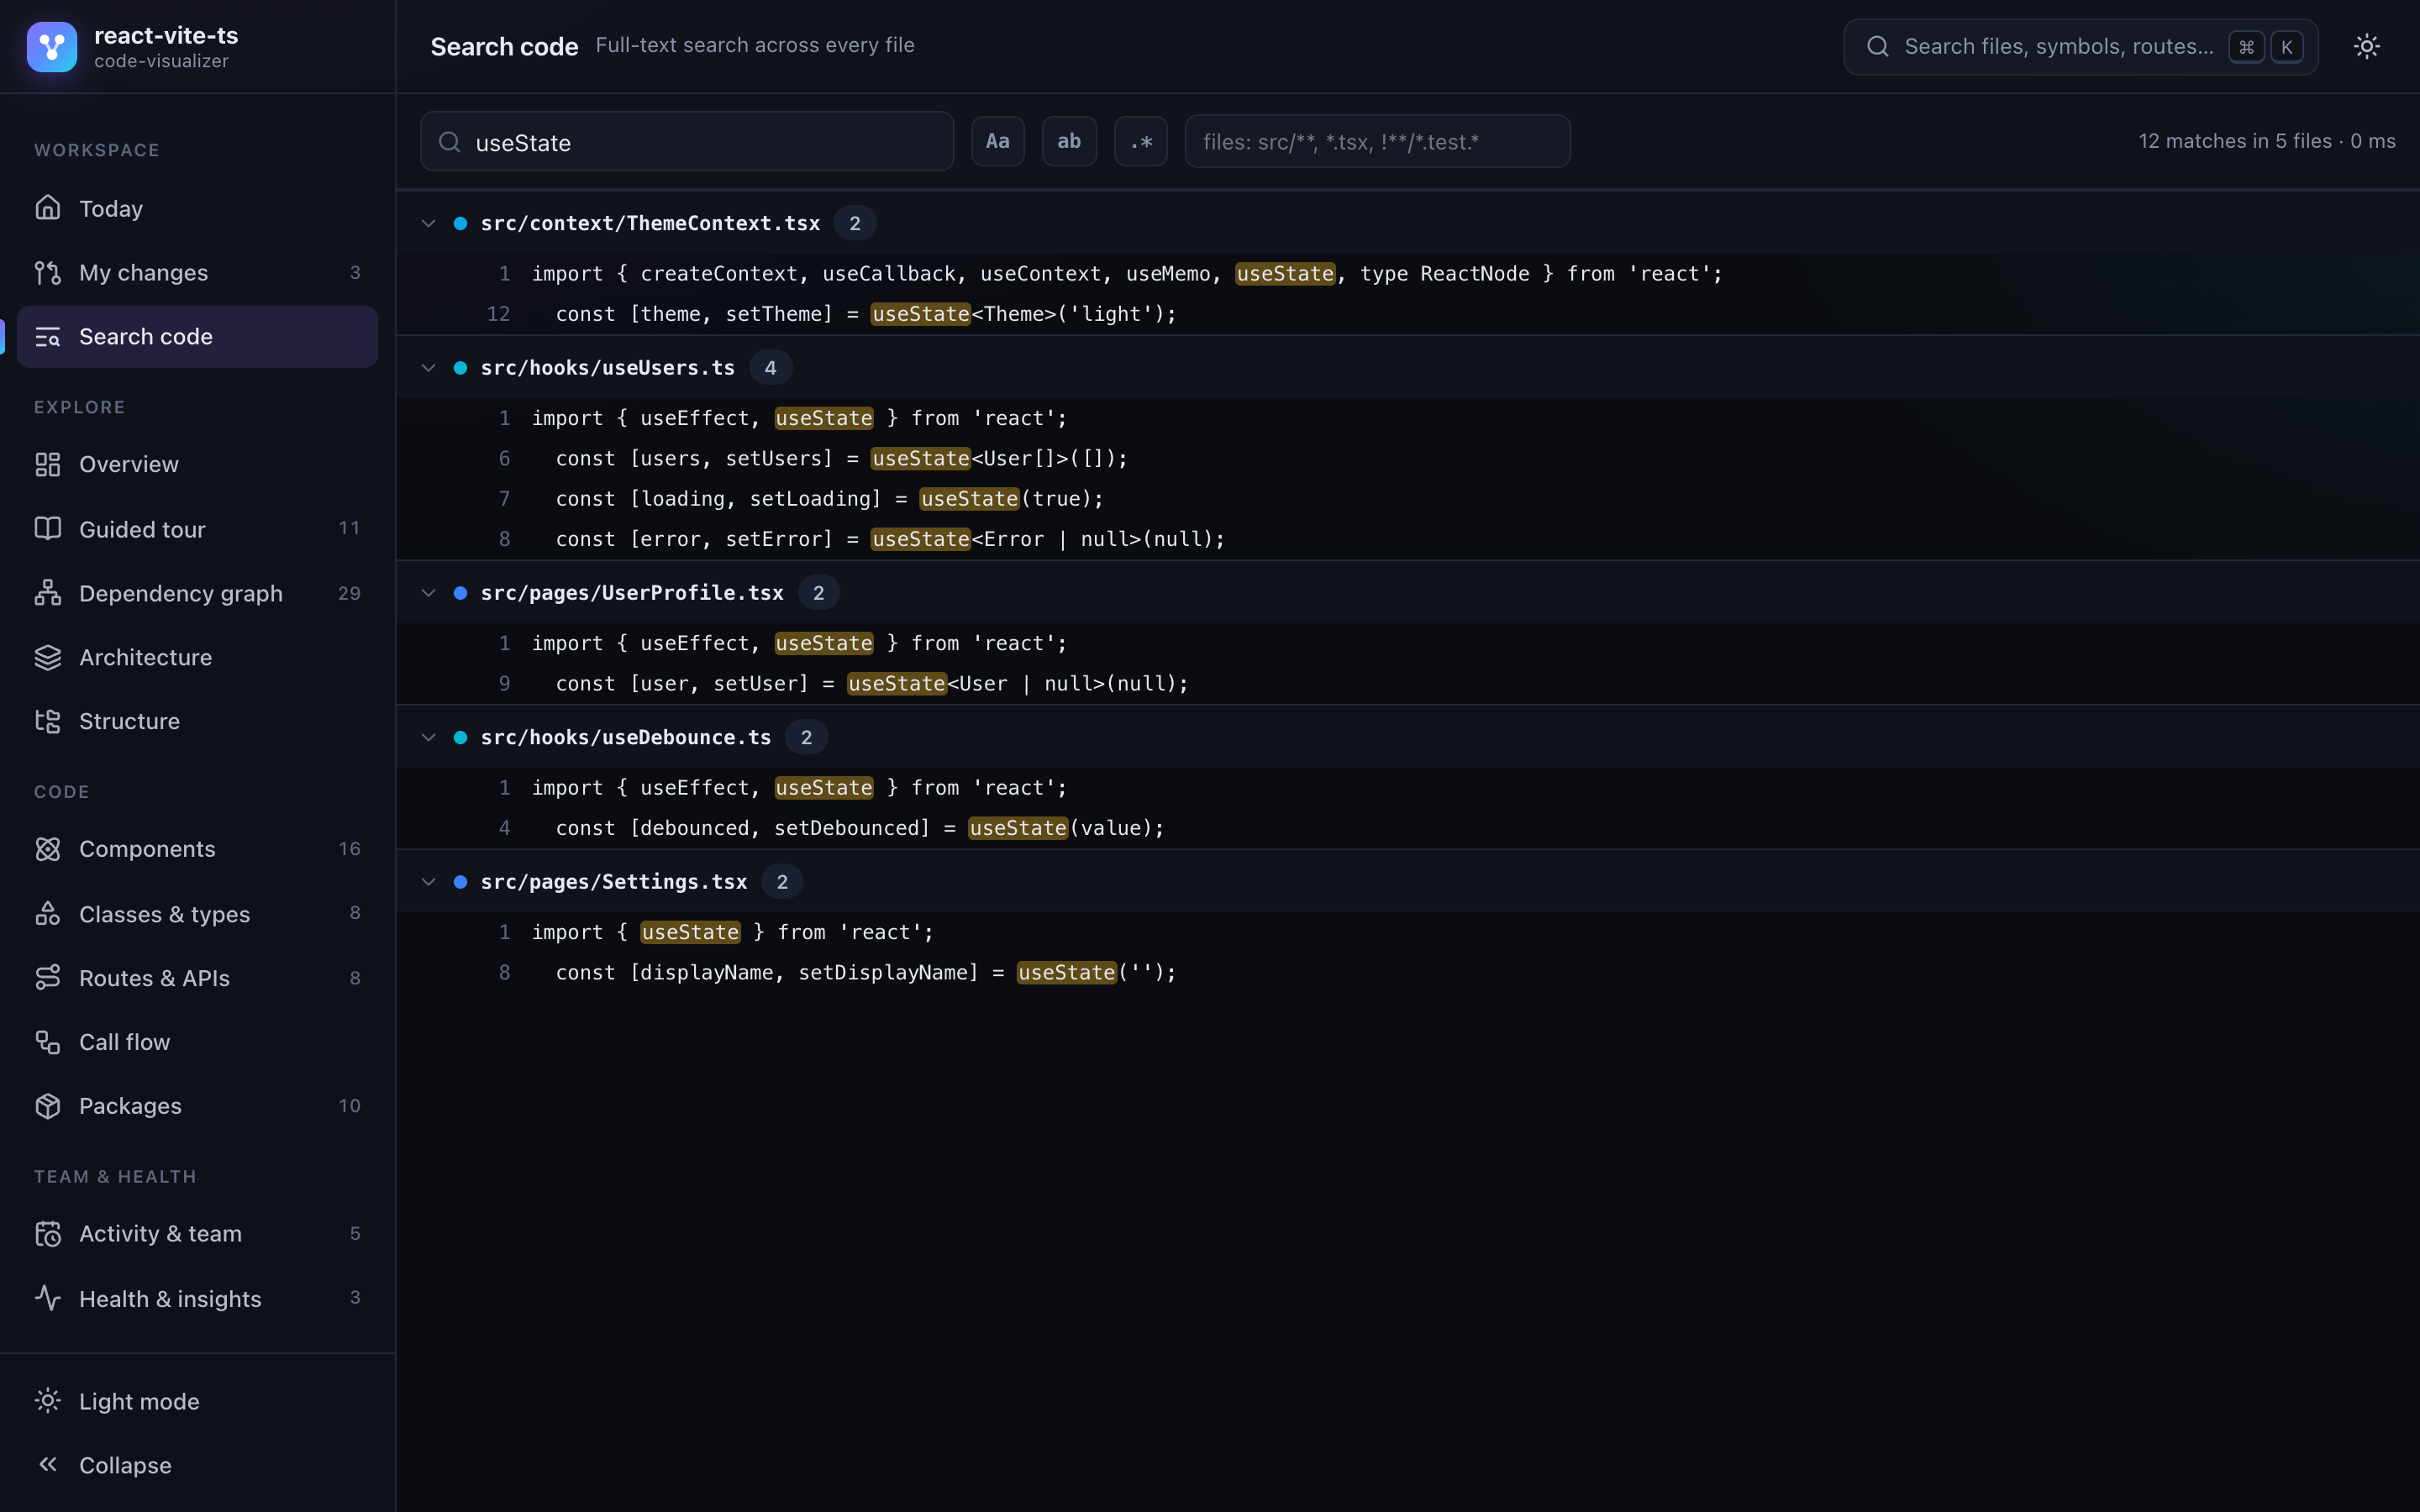Click src/pages/Settings.tsx file name

coord(614,882)
